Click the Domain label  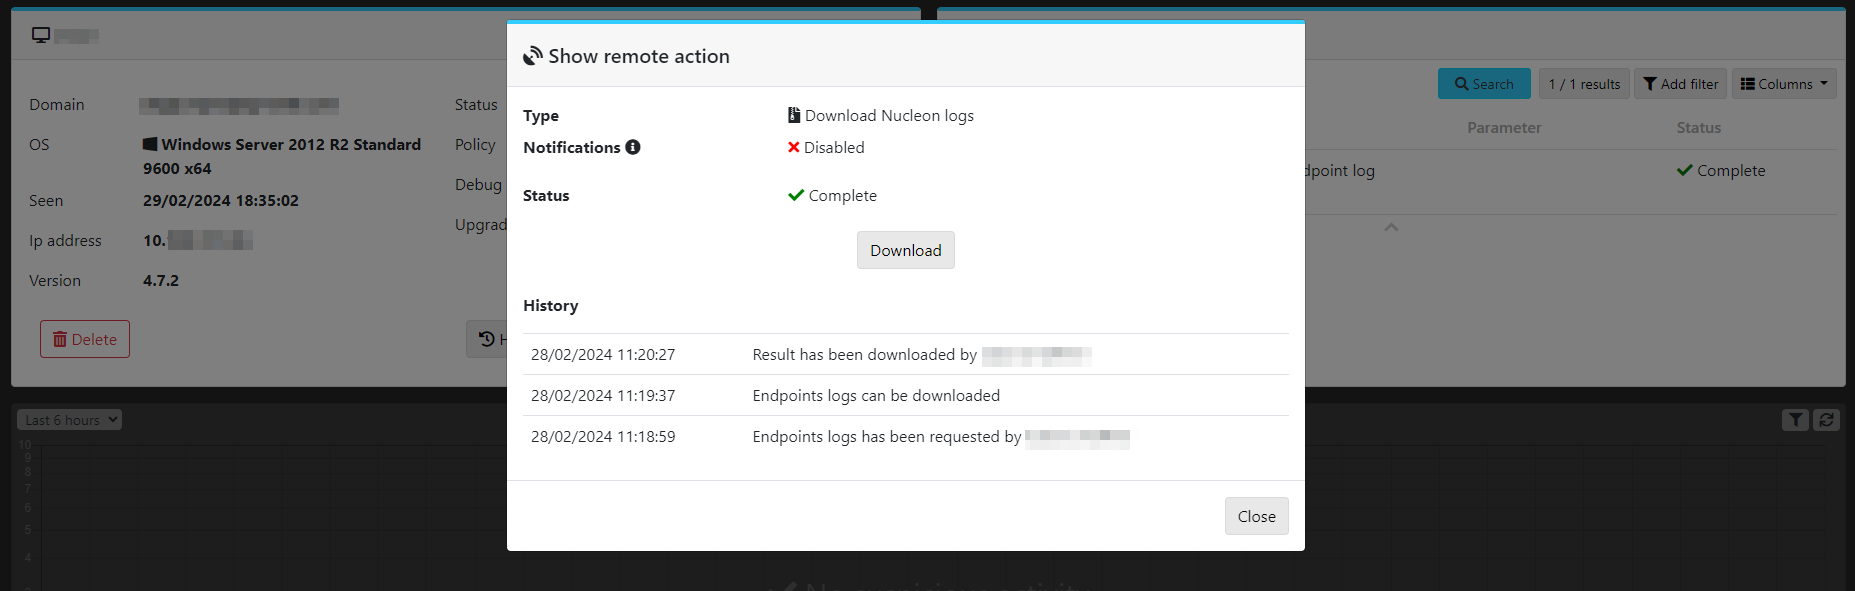[x=57, y=105]
